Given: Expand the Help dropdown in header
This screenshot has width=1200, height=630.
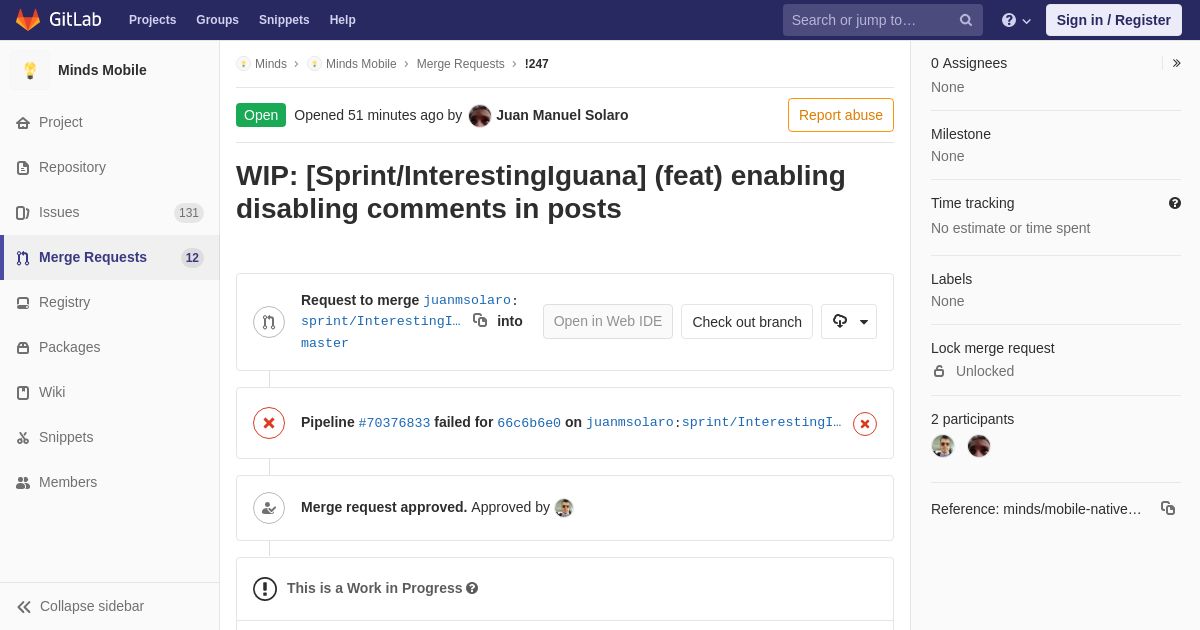Looking at the screenshot, I should point(1016,20).
